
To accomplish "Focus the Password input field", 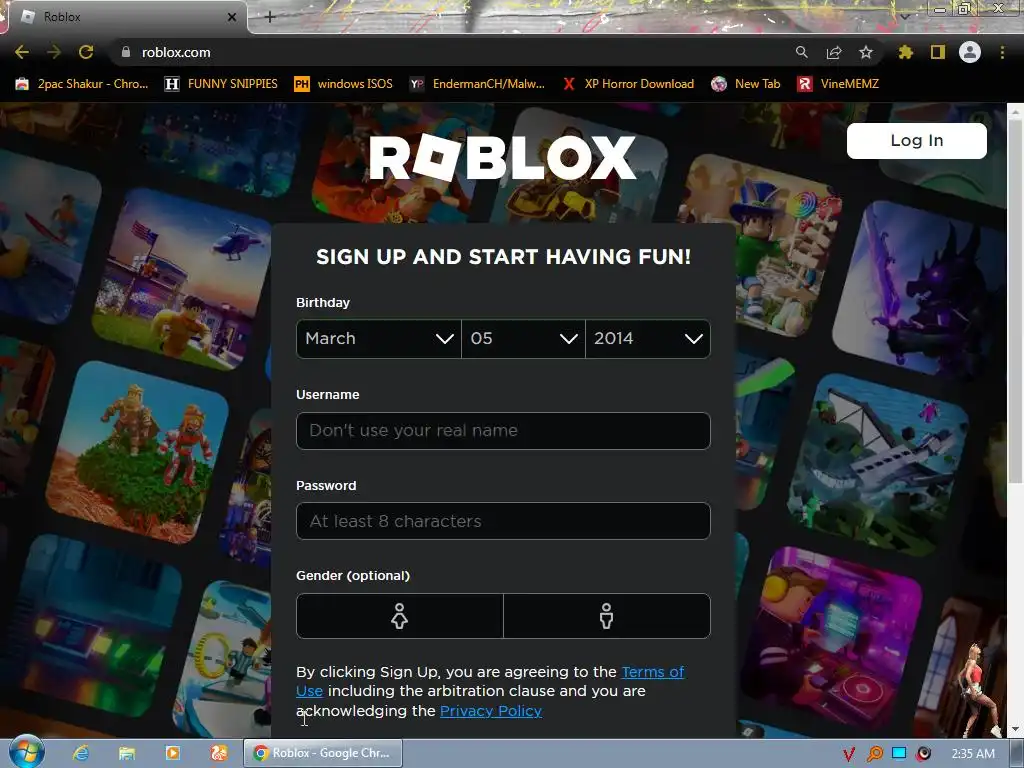I will point(503,521).
